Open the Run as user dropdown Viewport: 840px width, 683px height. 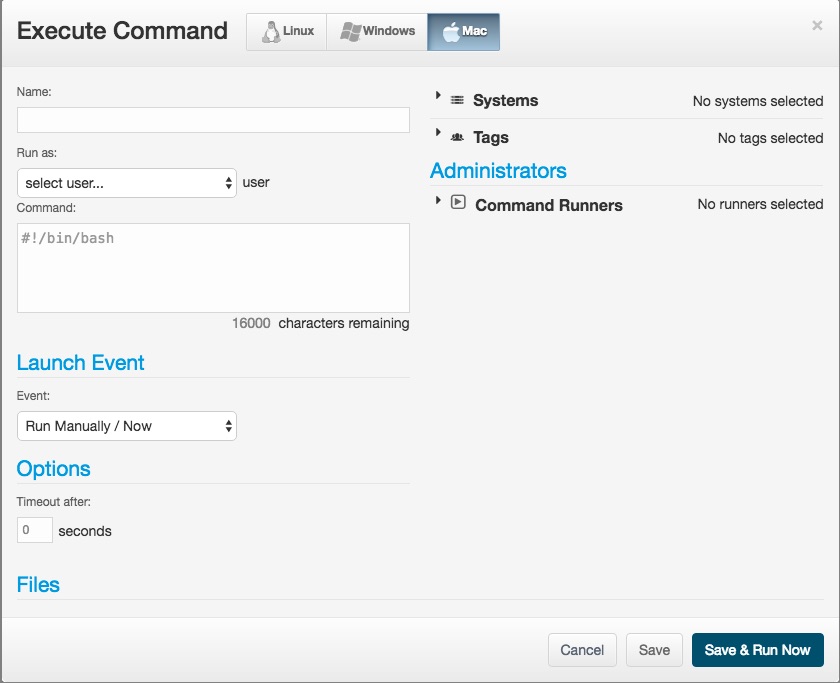(x=127, y=183)
